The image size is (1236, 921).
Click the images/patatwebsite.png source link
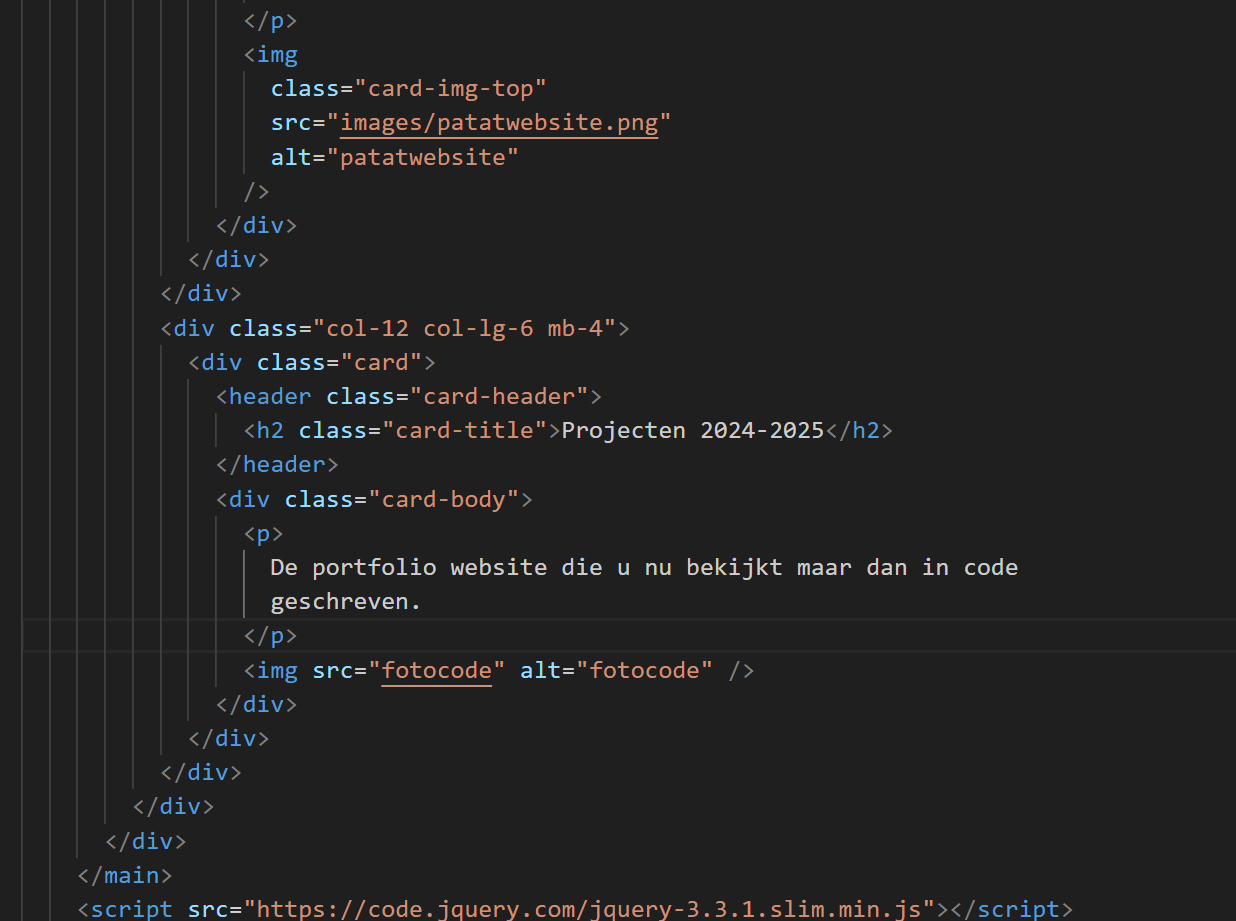point(499,123)
